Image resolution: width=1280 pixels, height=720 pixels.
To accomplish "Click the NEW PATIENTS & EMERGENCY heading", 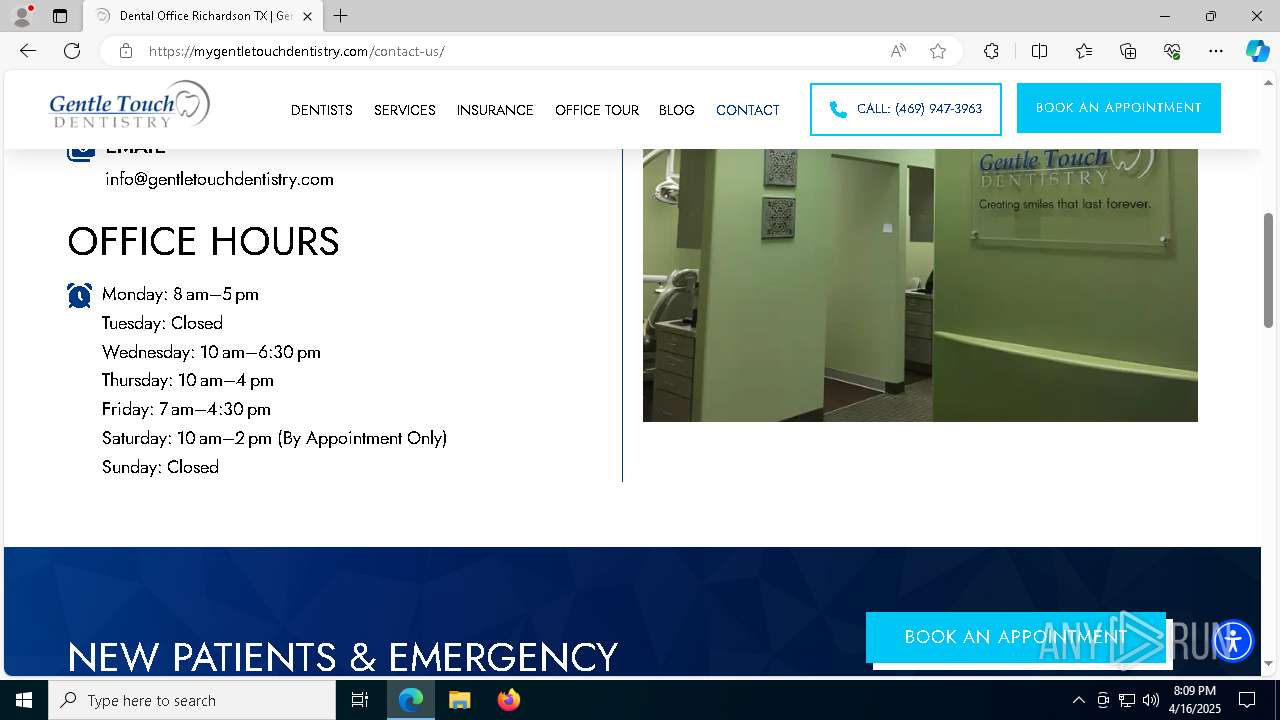I will click(x=343, y=657).
